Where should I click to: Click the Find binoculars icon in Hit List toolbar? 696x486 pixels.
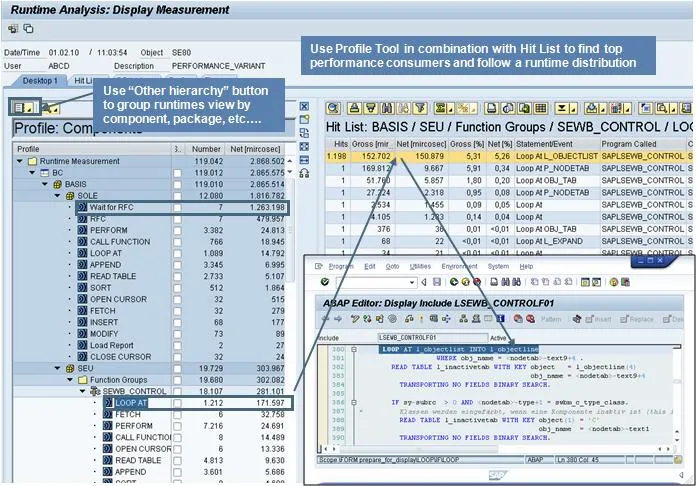coord(388,108)
